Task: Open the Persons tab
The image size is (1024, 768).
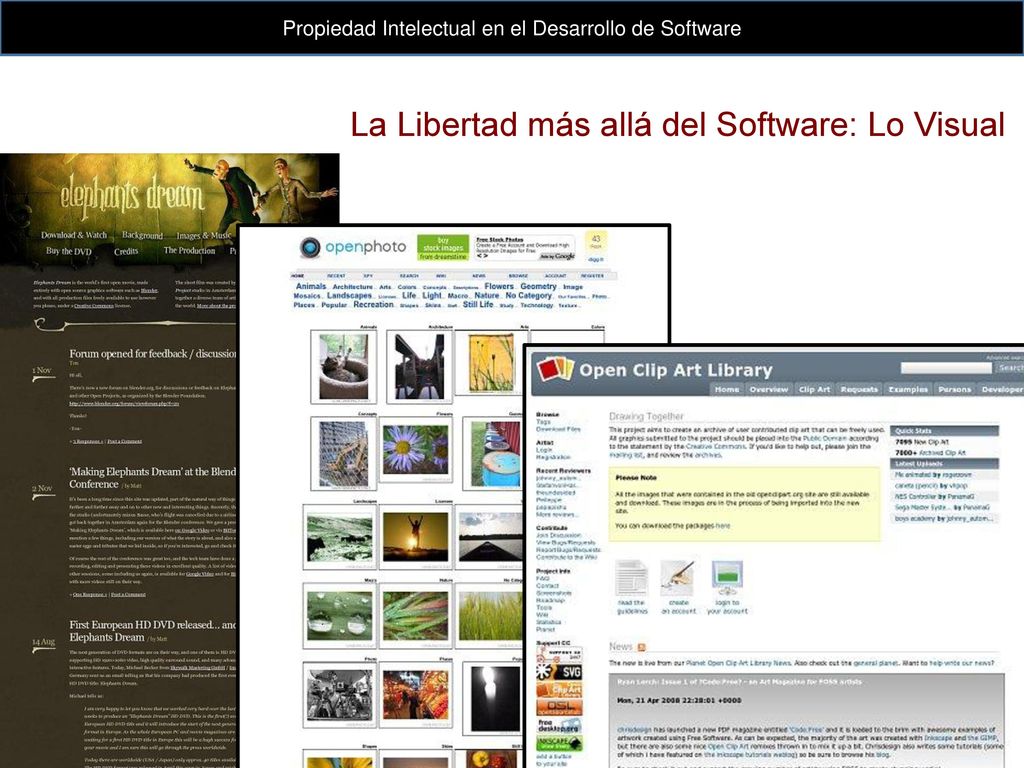Action: point(954,389)
